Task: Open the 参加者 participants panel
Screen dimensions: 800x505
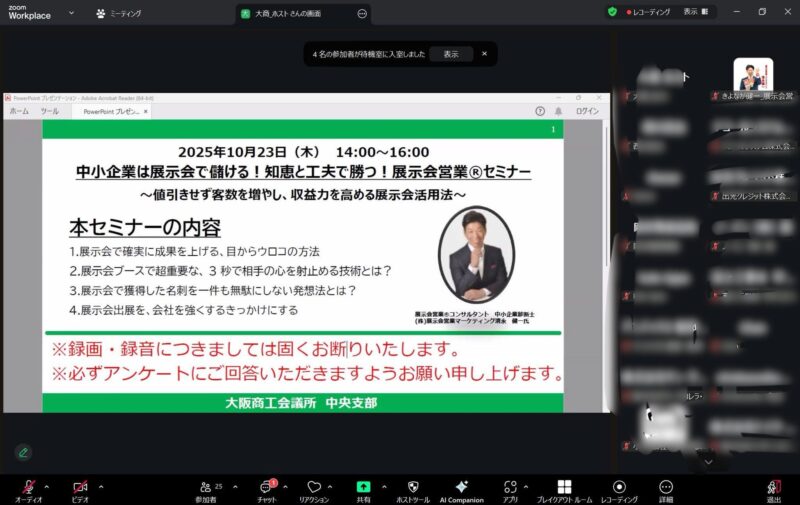Action: 206,487
